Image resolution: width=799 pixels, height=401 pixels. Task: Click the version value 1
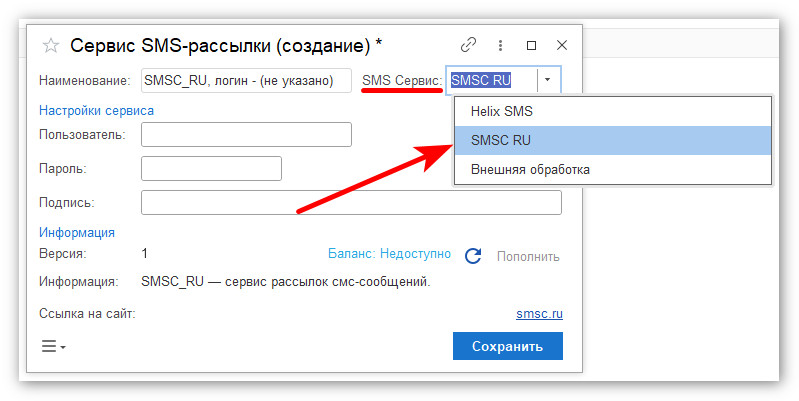[x=145, y=253]
